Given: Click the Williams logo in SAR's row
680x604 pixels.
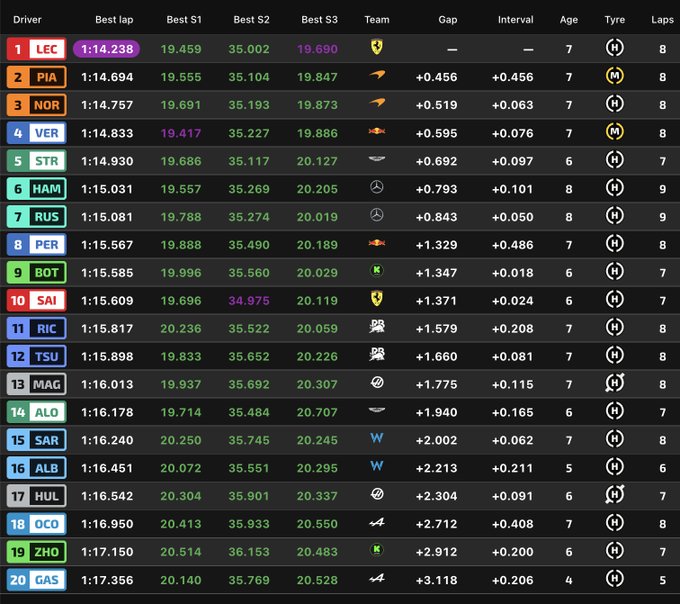Looking at the screenshot, I should pos(376,438).
